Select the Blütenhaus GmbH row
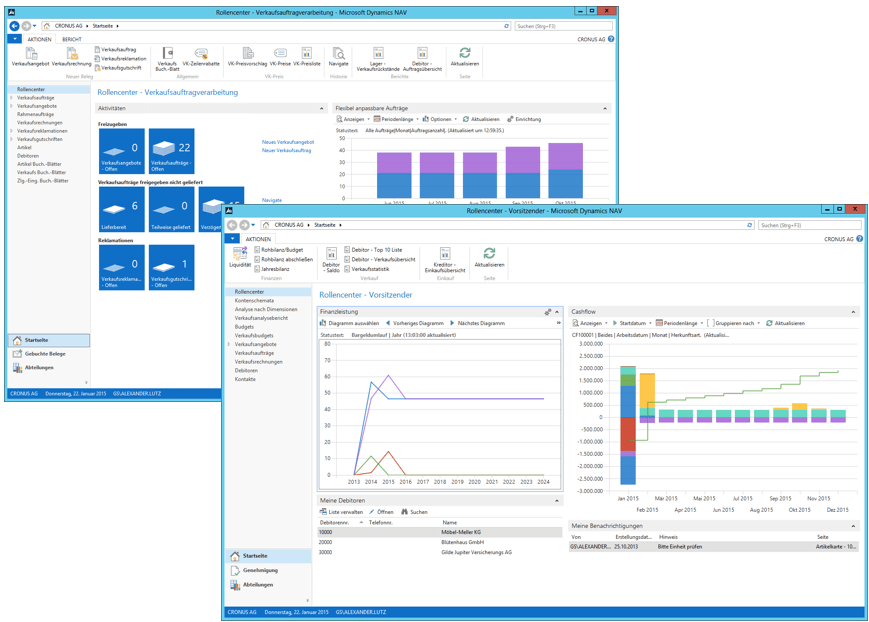The height and width of the screenshot is (622, 869). pyautogui.click(x=441, y=542)
